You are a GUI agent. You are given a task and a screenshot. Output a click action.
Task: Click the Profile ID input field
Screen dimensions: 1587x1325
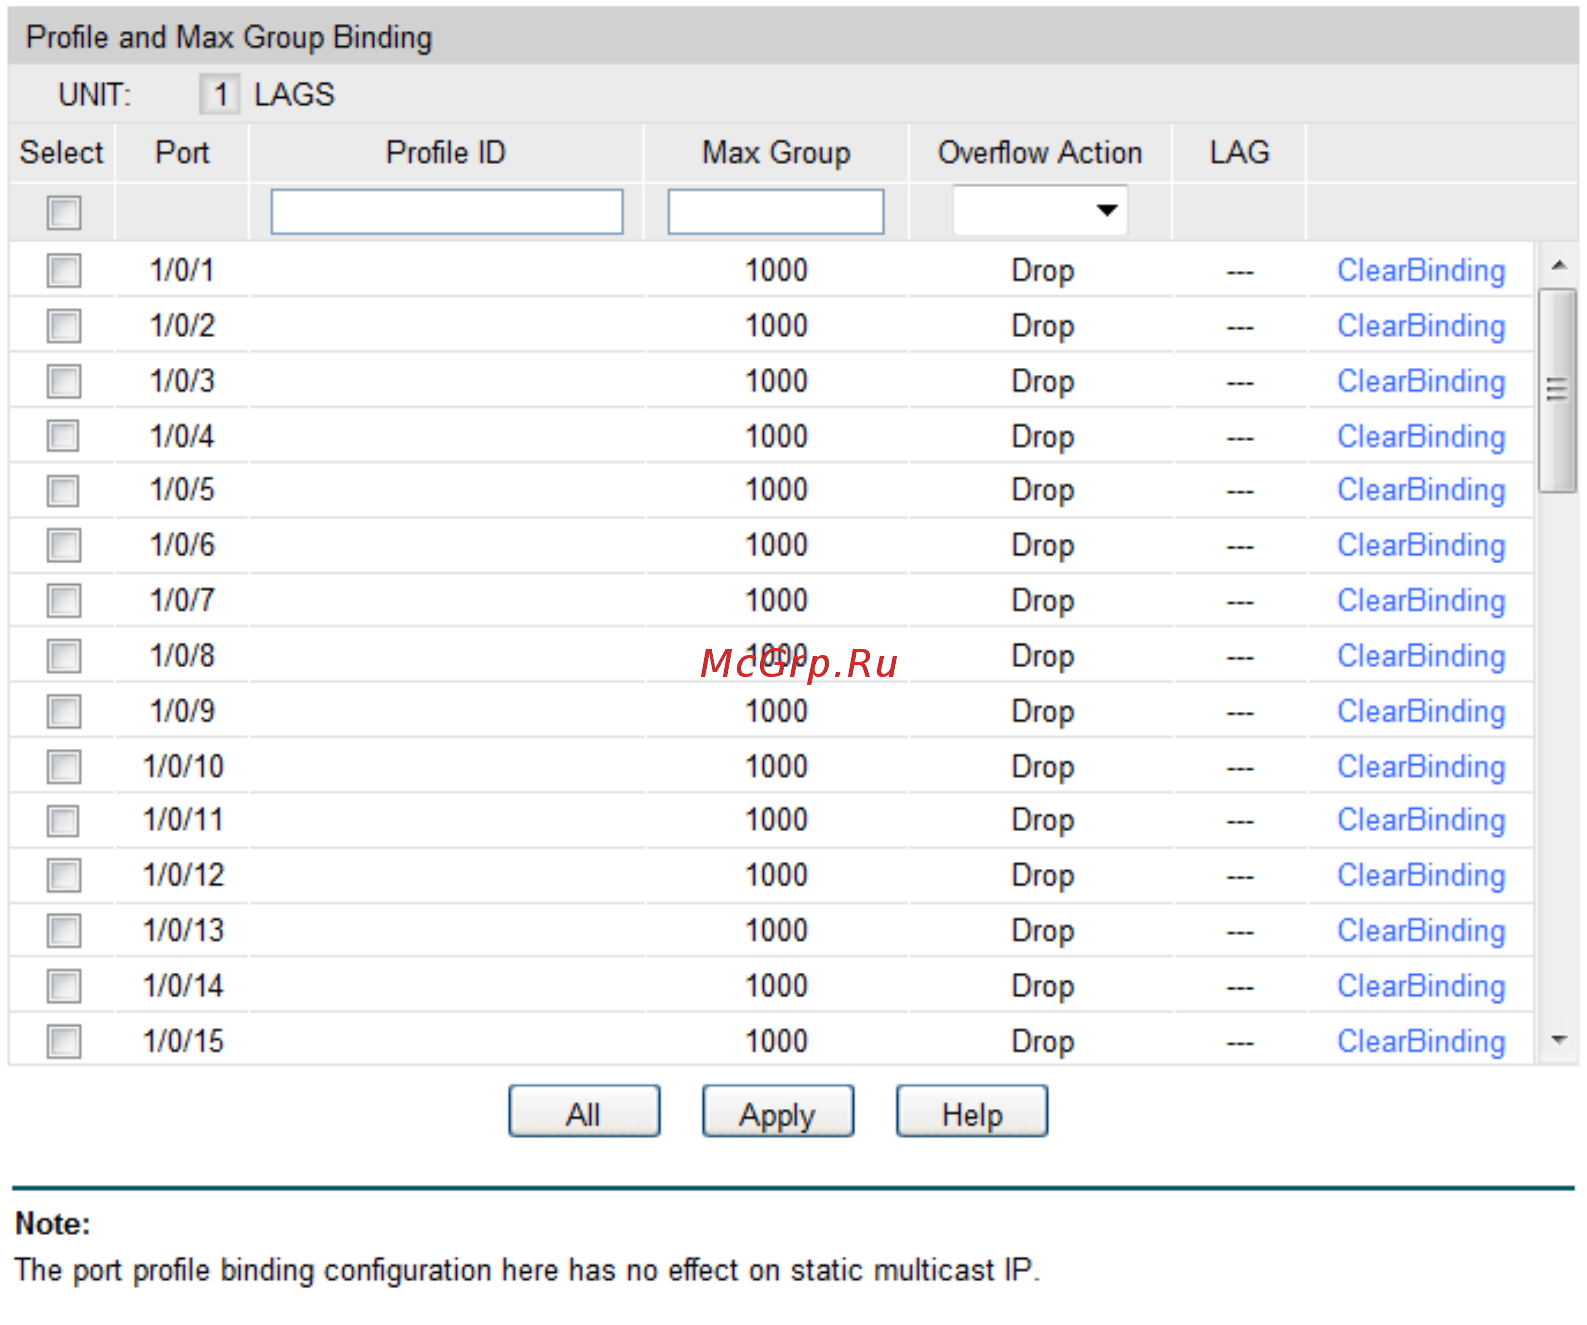pos(447,212)
